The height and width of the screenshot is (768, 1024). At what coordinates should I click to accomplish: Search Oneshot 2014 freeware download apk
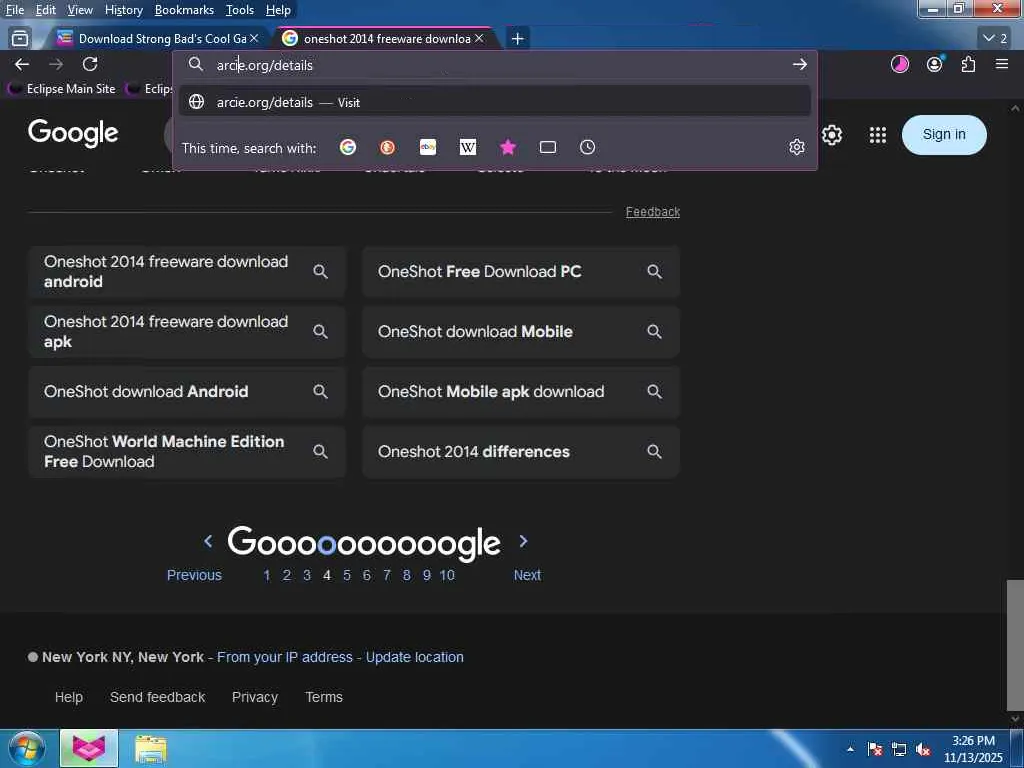click(187, 332)
